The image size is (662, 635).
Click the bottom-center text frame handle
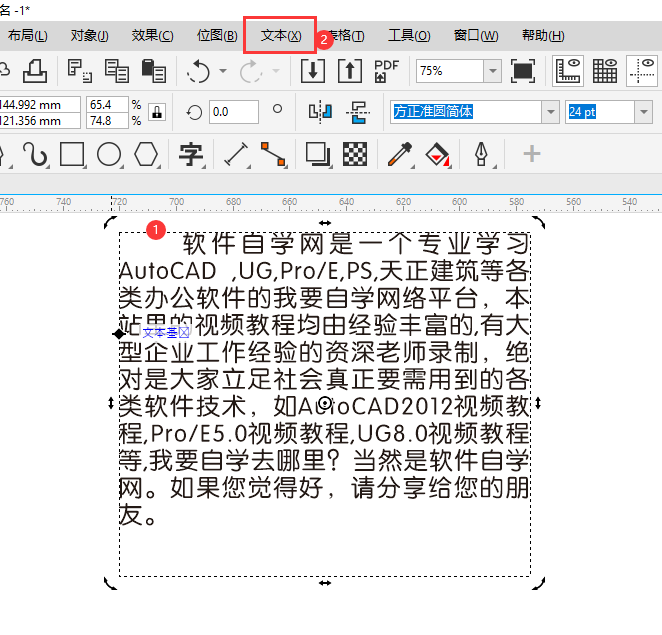[x=325, y=583]
